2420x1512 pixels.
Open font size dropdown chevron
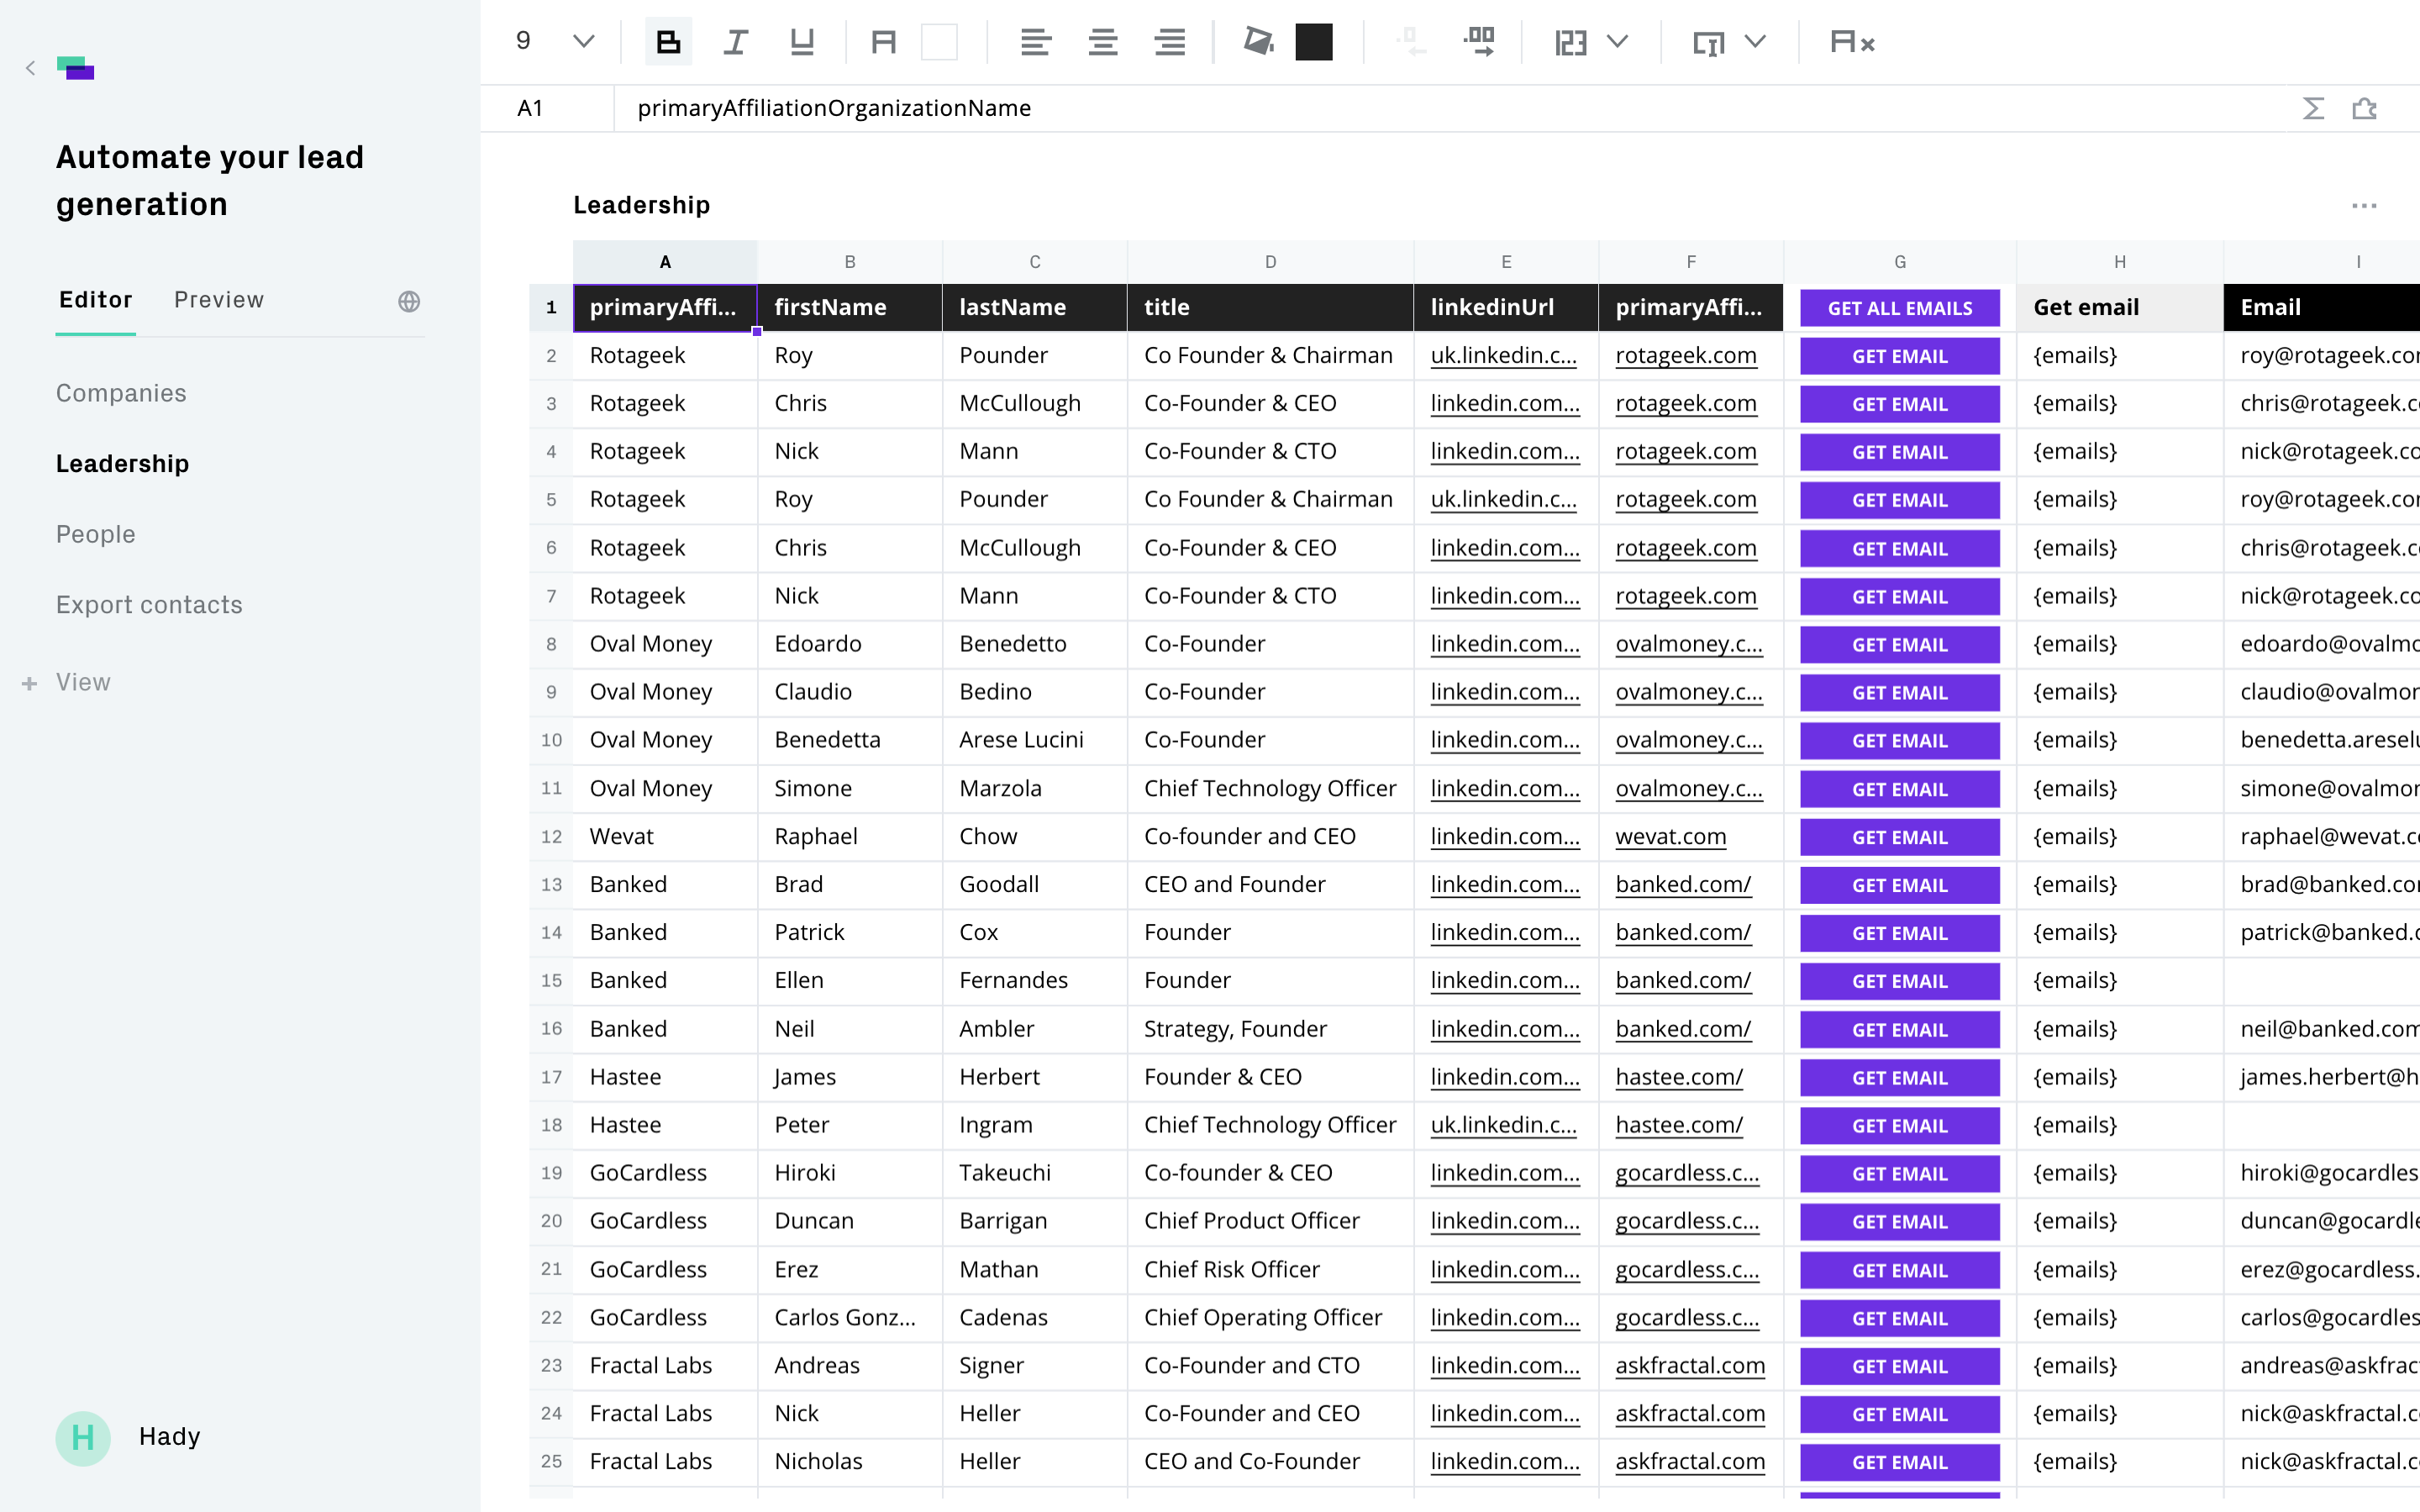point(584,42)
